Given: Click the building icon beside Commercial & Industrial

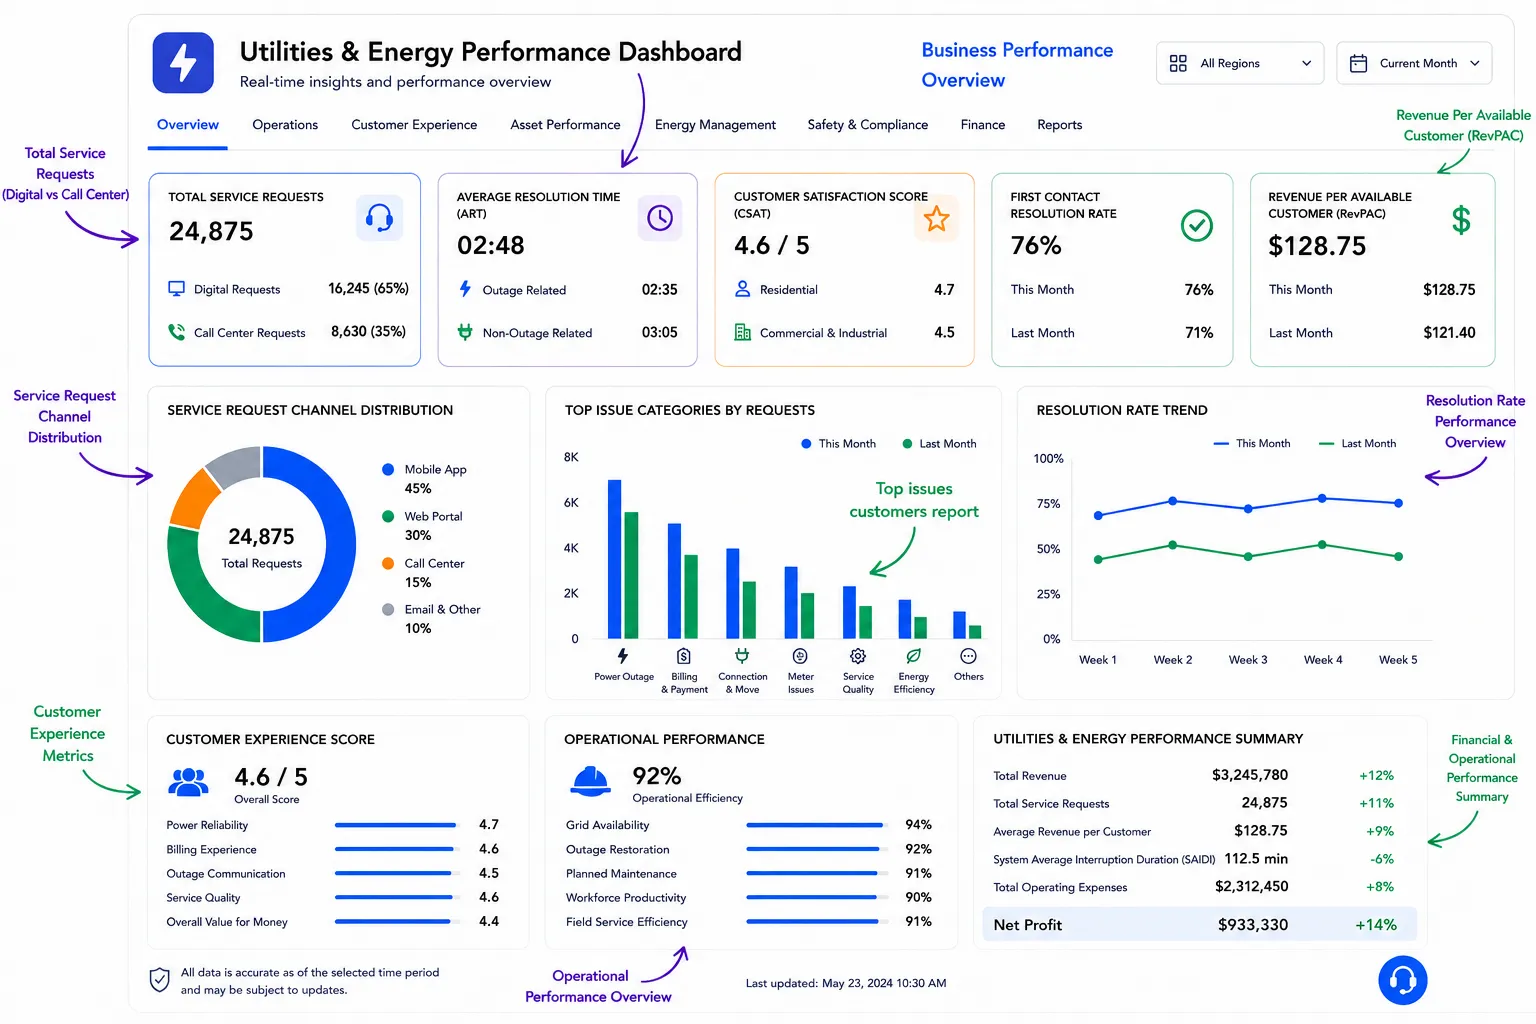Looking at the screenshot, I should 742,332.
